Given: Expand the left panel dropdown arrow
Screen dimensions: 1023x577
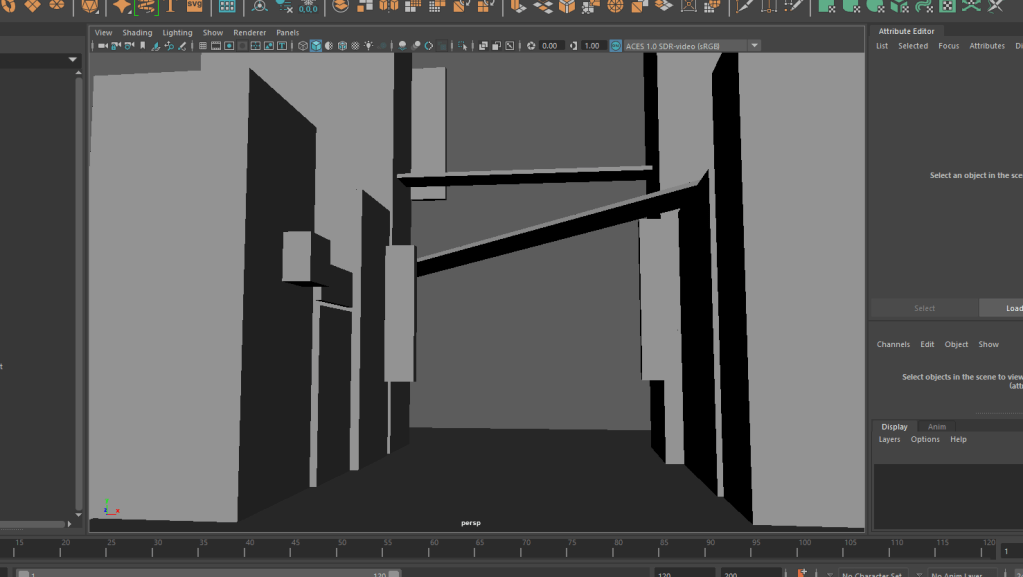Looking at the screenshot, I should pos(72,60).
